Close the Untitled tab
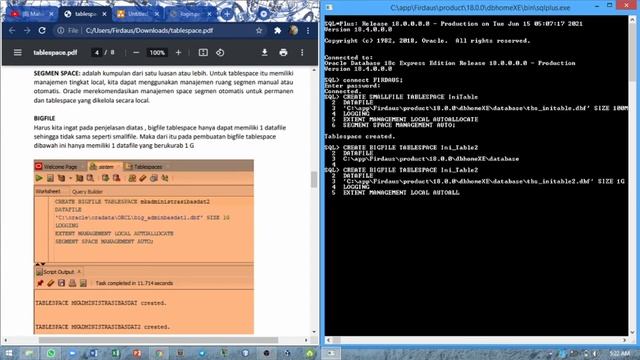 point(157,14)
